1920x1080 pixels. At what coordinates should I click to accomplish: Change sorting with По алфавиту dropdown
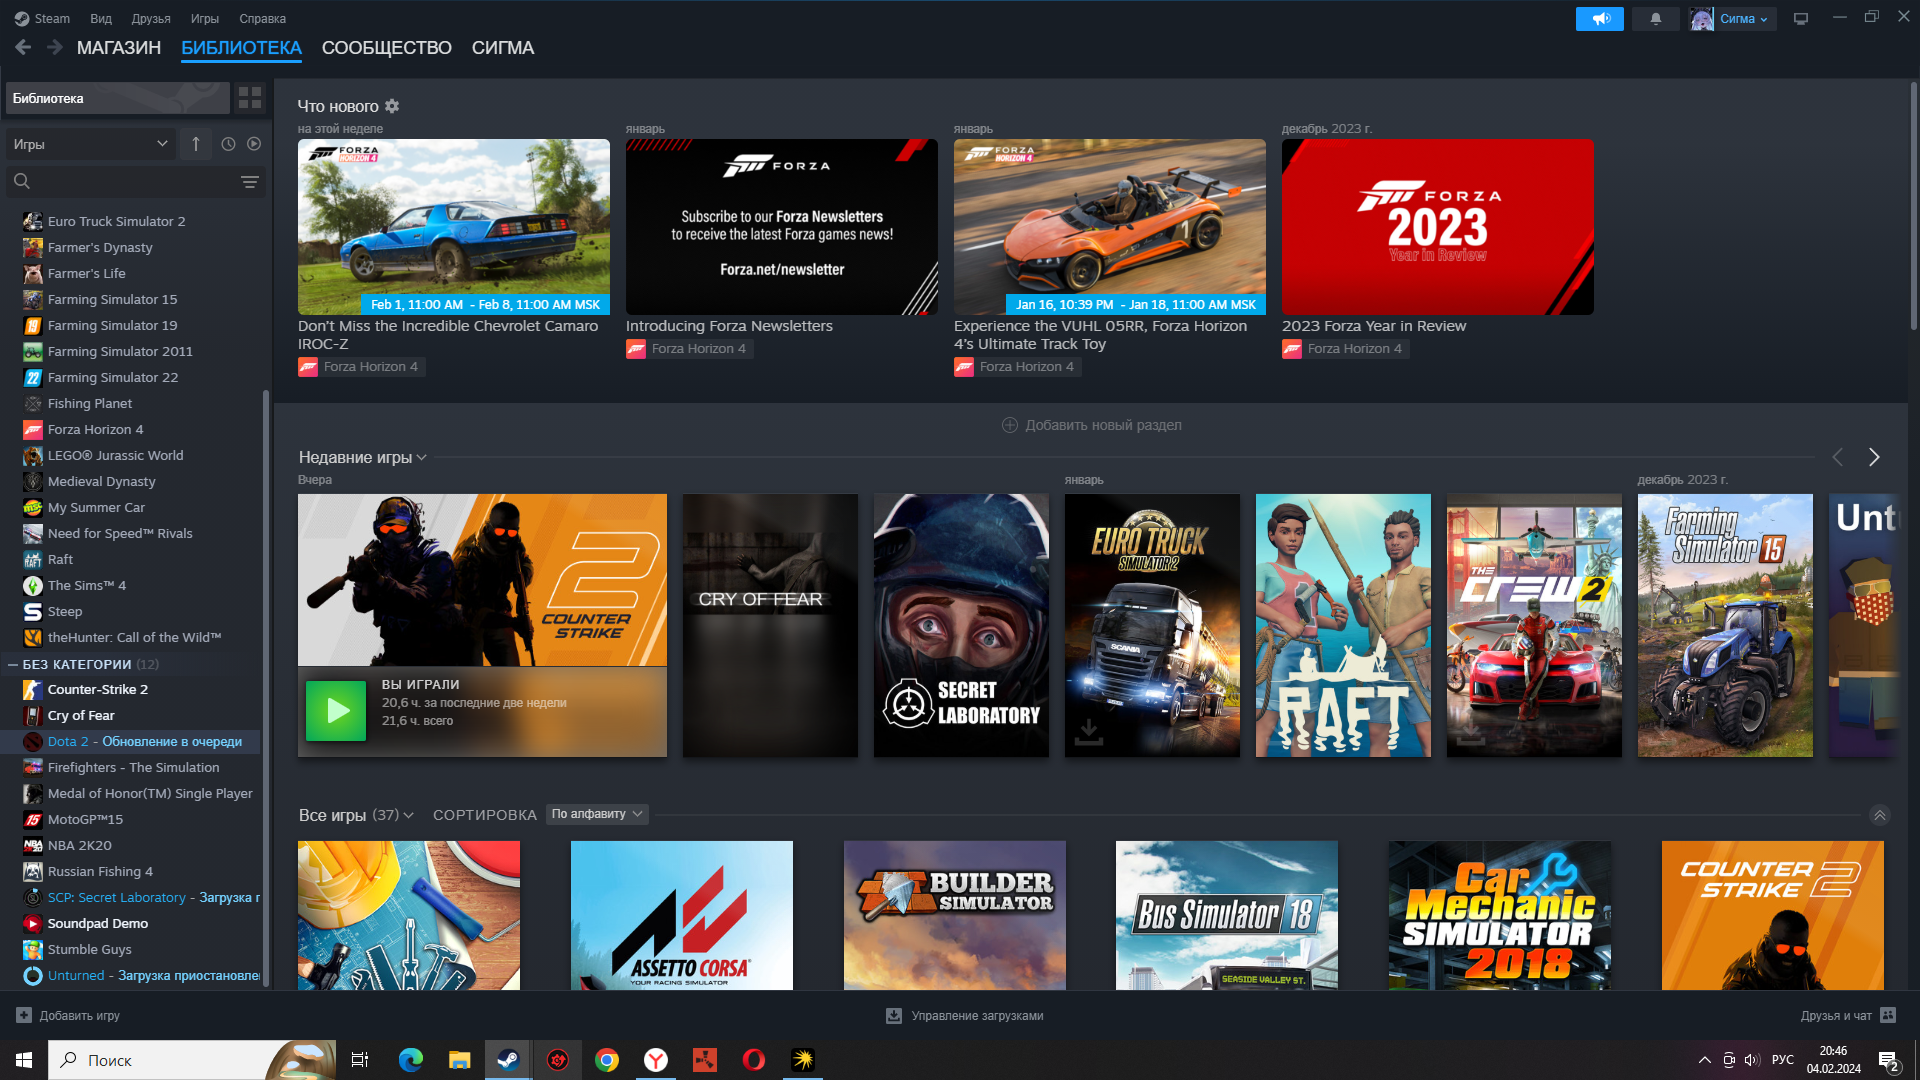tap(597, 814)
